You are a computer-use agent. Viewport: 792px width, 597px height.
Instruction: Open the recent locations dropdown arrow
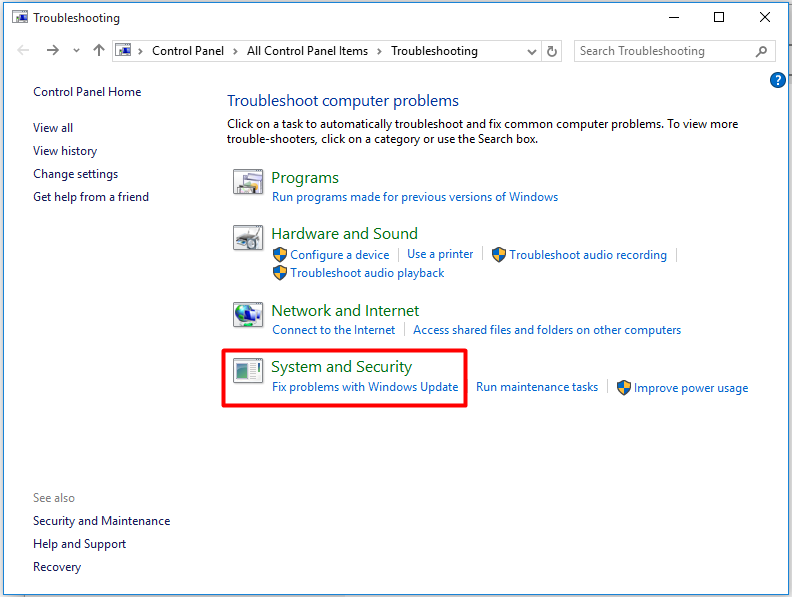pos(76,51)
